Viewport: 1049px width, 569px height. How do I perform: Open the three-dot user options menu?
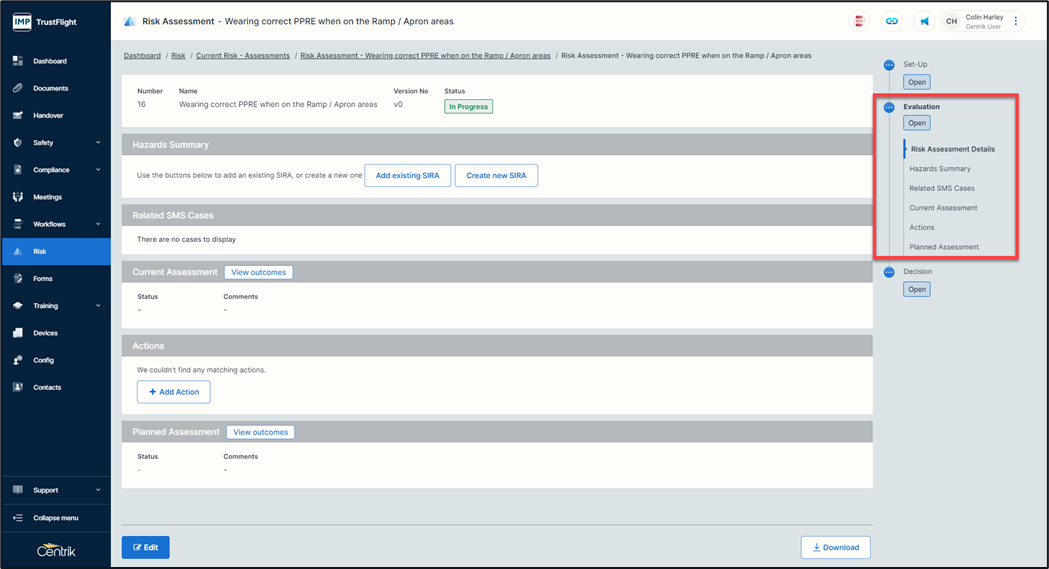[1016, 21]
